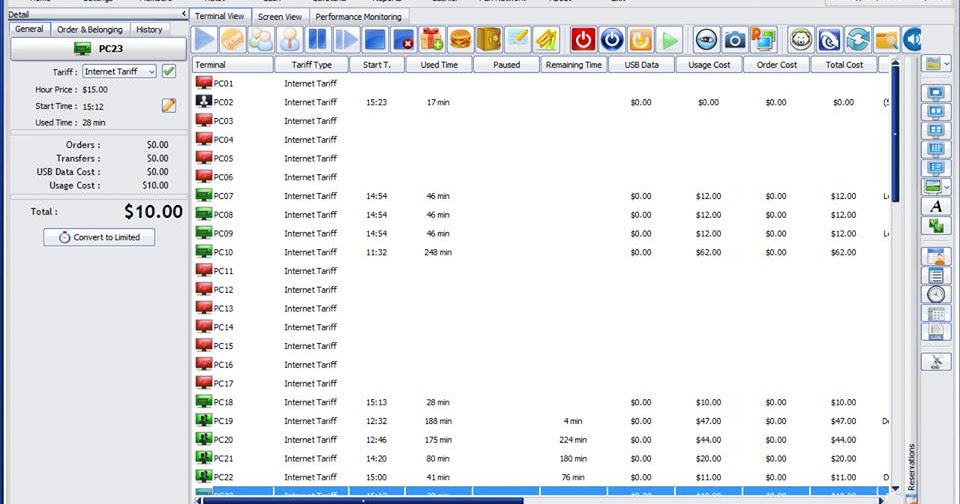Image resolution: width=960 pixels, height=504 pixels.
Task: Click the 224 min remaining time cell
Action: (x=573, y=440)
